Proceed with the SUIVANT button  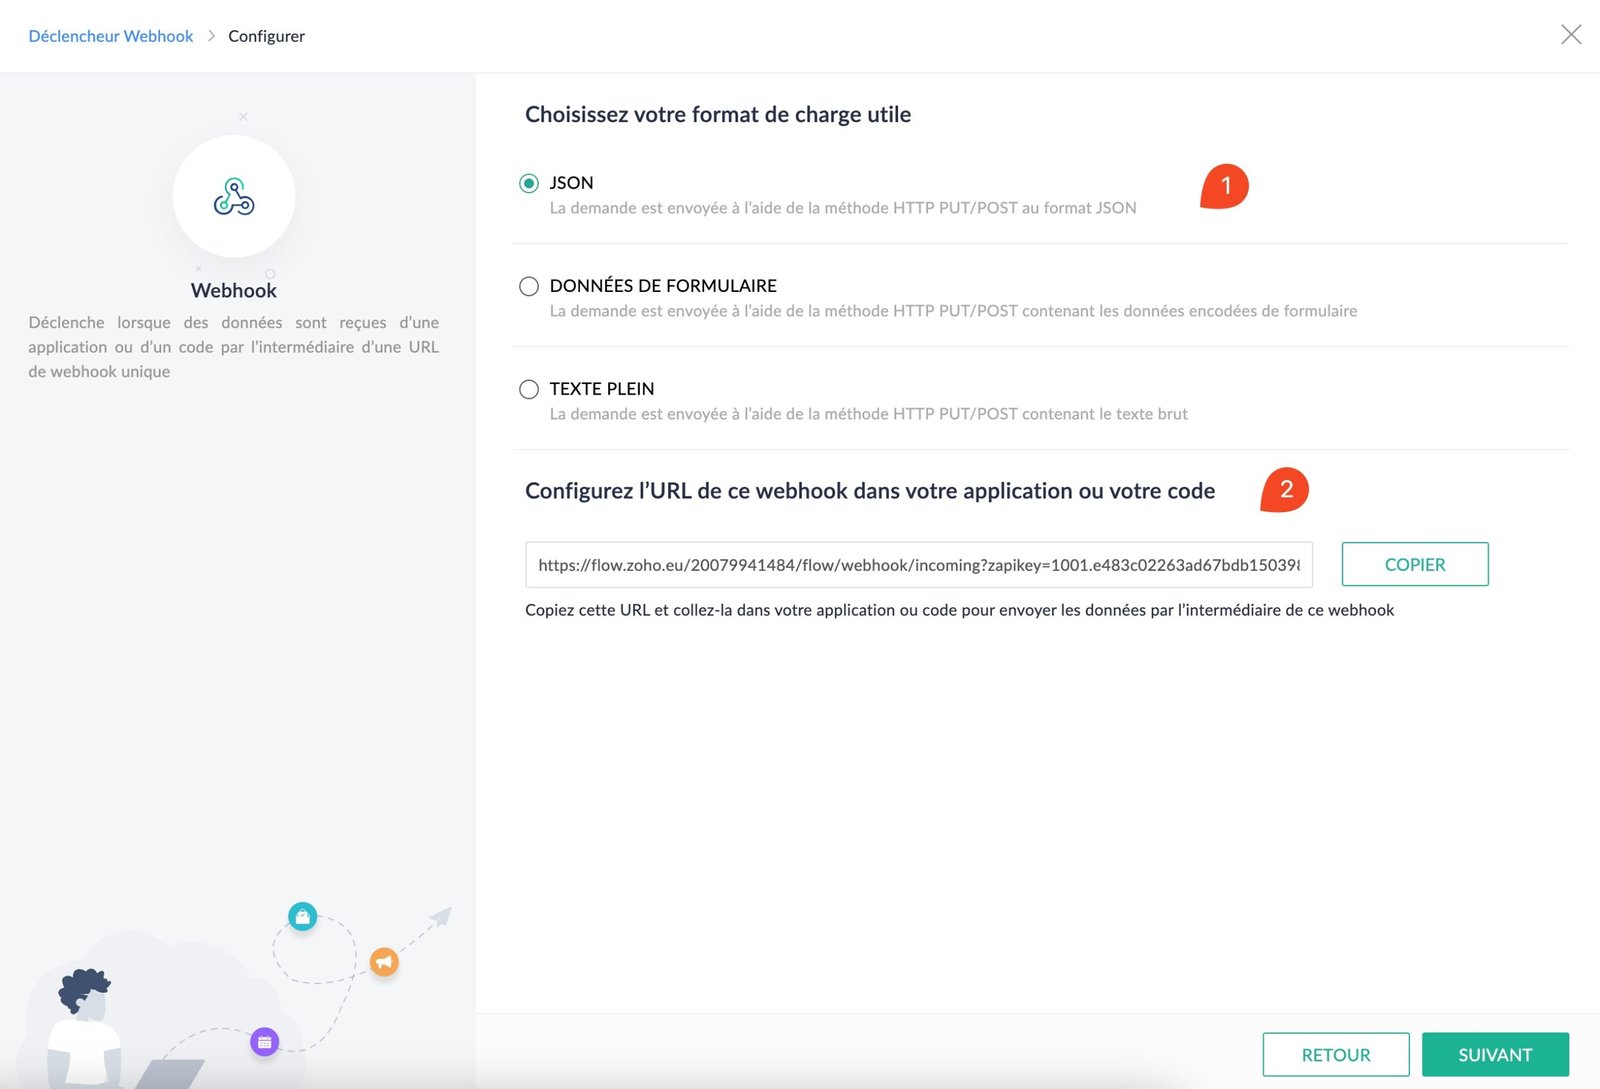click(1495, 1055)
